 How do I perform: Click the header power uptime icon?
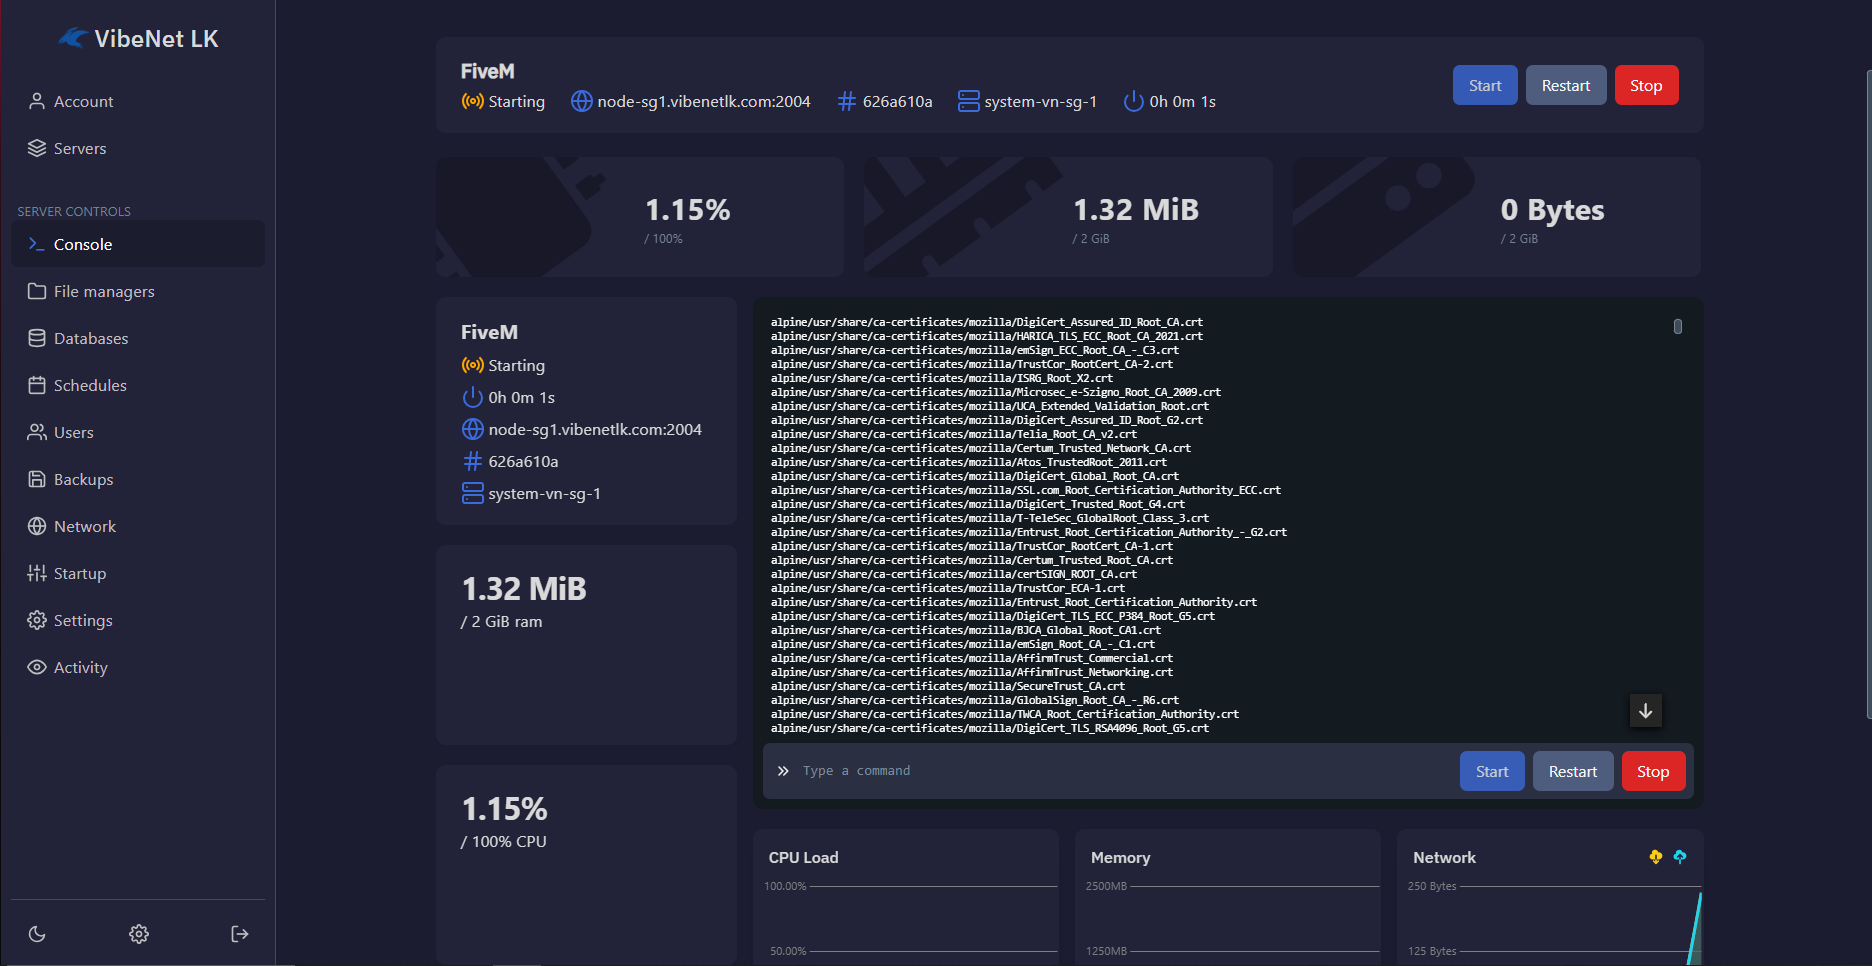[x=1133, y=101]
